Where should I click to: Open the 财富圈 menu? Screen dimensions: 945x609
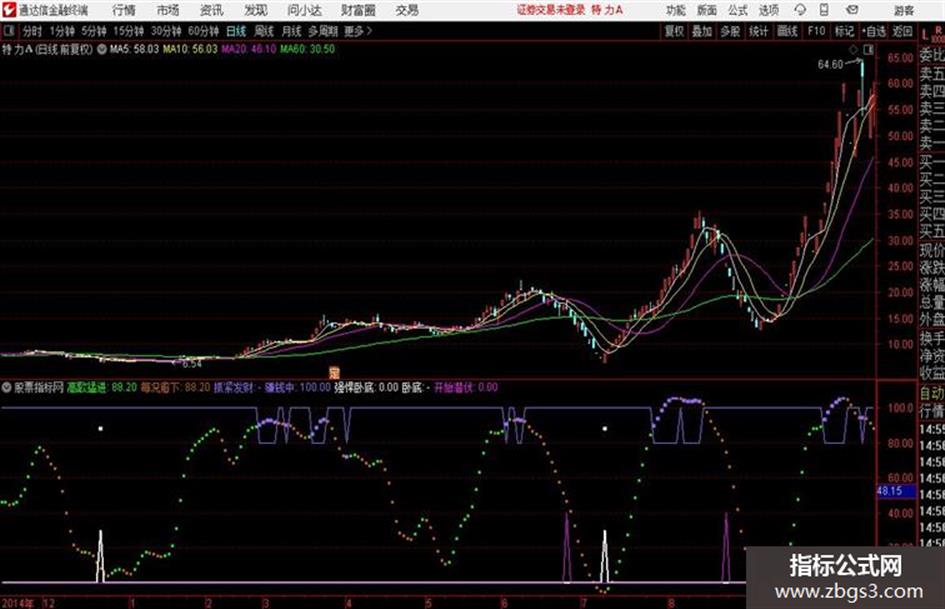point(358,10)
